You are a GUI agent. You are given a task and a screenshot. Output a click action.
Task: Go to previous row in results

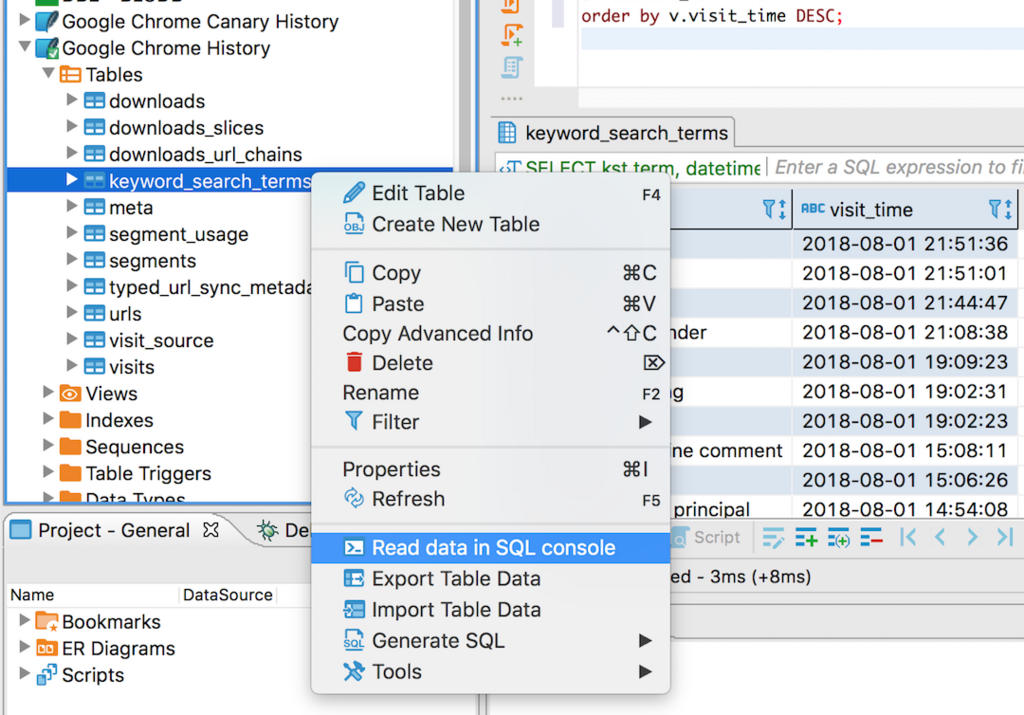coord(940,537)
